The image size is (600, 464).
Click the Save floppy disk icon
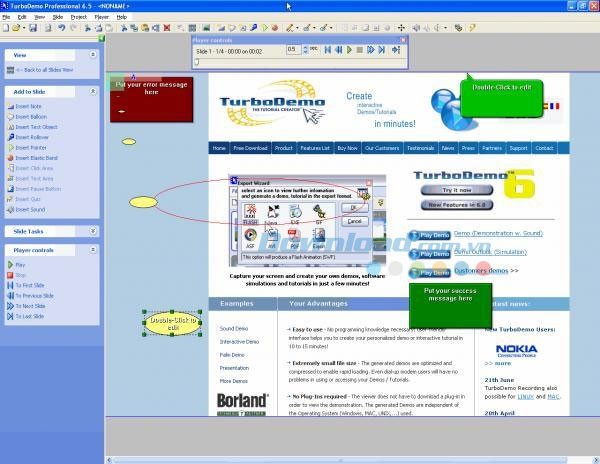click(x=33, y=28)
